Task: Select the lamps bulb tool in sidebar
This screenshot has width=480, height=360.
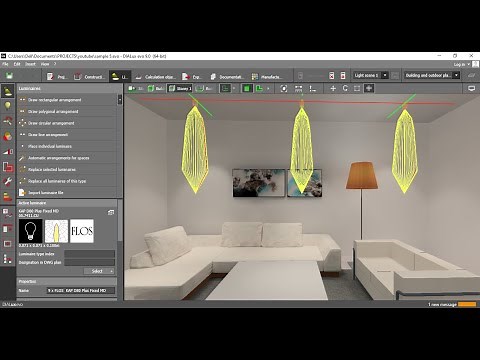Action: (7, 106)
